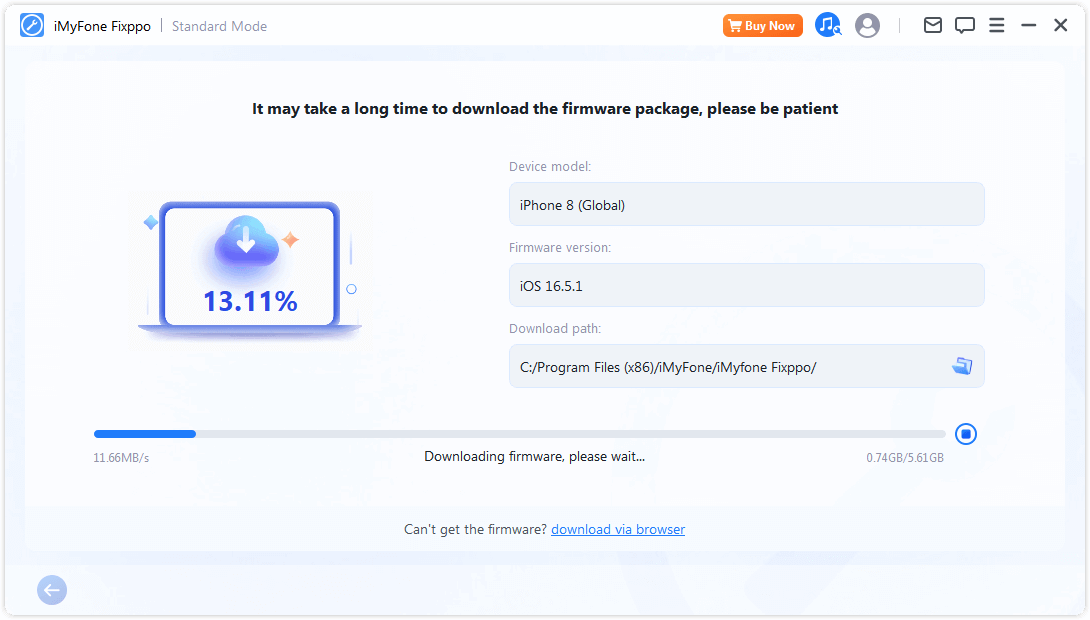
Task: Click the 13.11% progress percentage
Action: coord(250,301)
